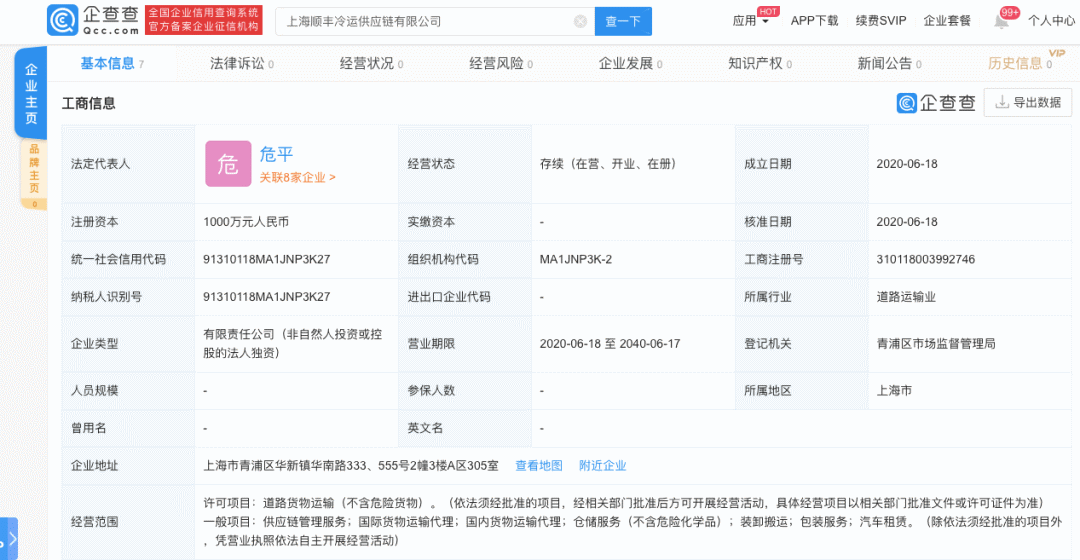Click the 查一下 search button
The width and height of the screenshot is (1080, 560).
tap(623, 21)
